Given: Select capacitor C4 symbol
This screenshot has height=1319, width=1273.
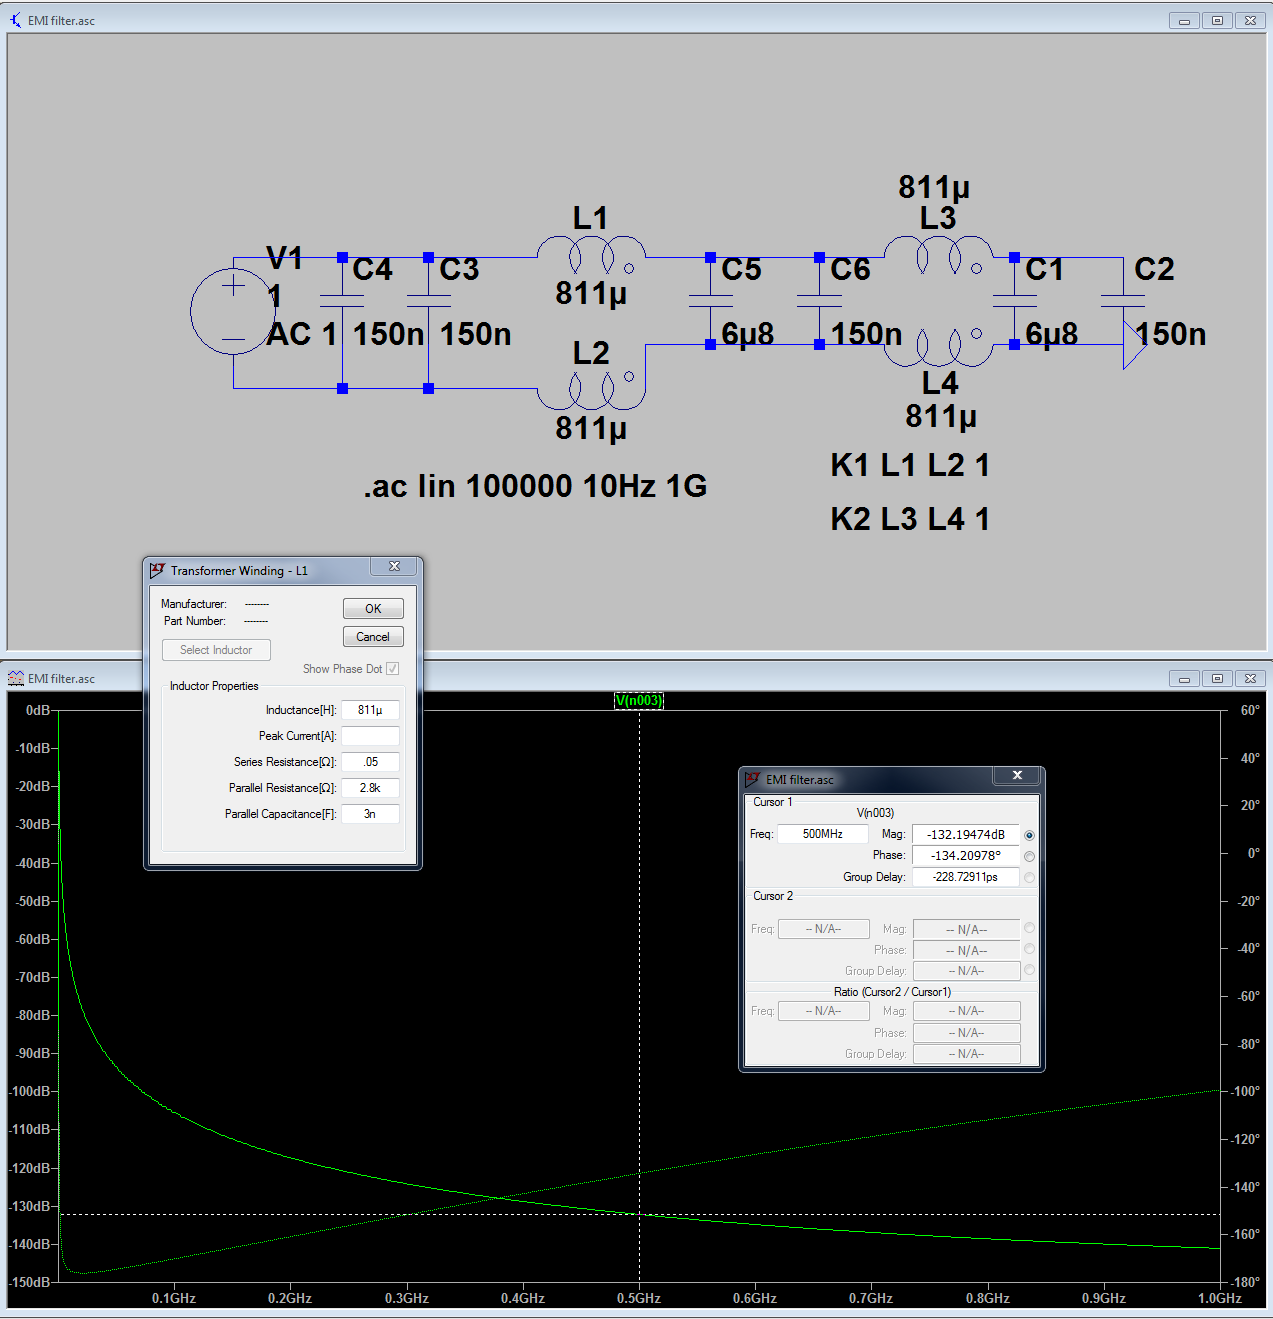Looking at the screenshot, I should [342, 300].
